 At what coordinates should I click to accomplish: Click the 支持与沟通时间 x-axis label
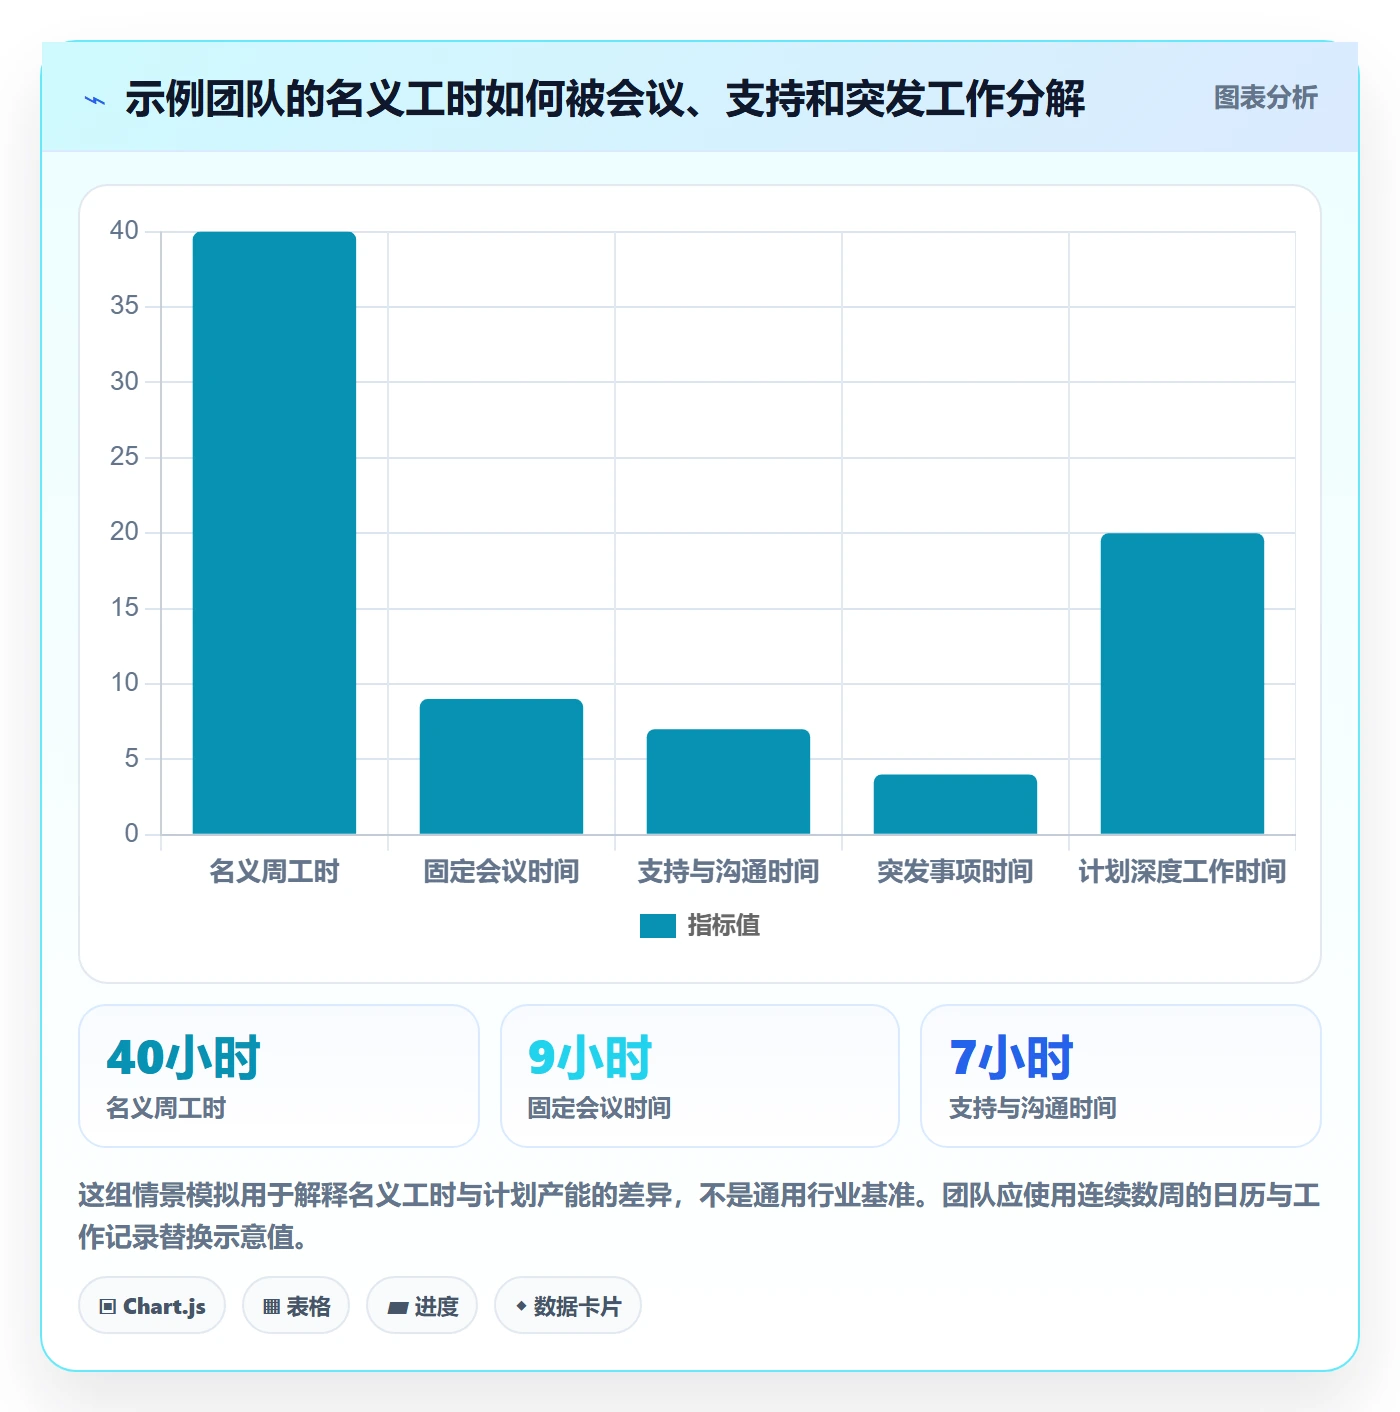click(x=728, y=872)
